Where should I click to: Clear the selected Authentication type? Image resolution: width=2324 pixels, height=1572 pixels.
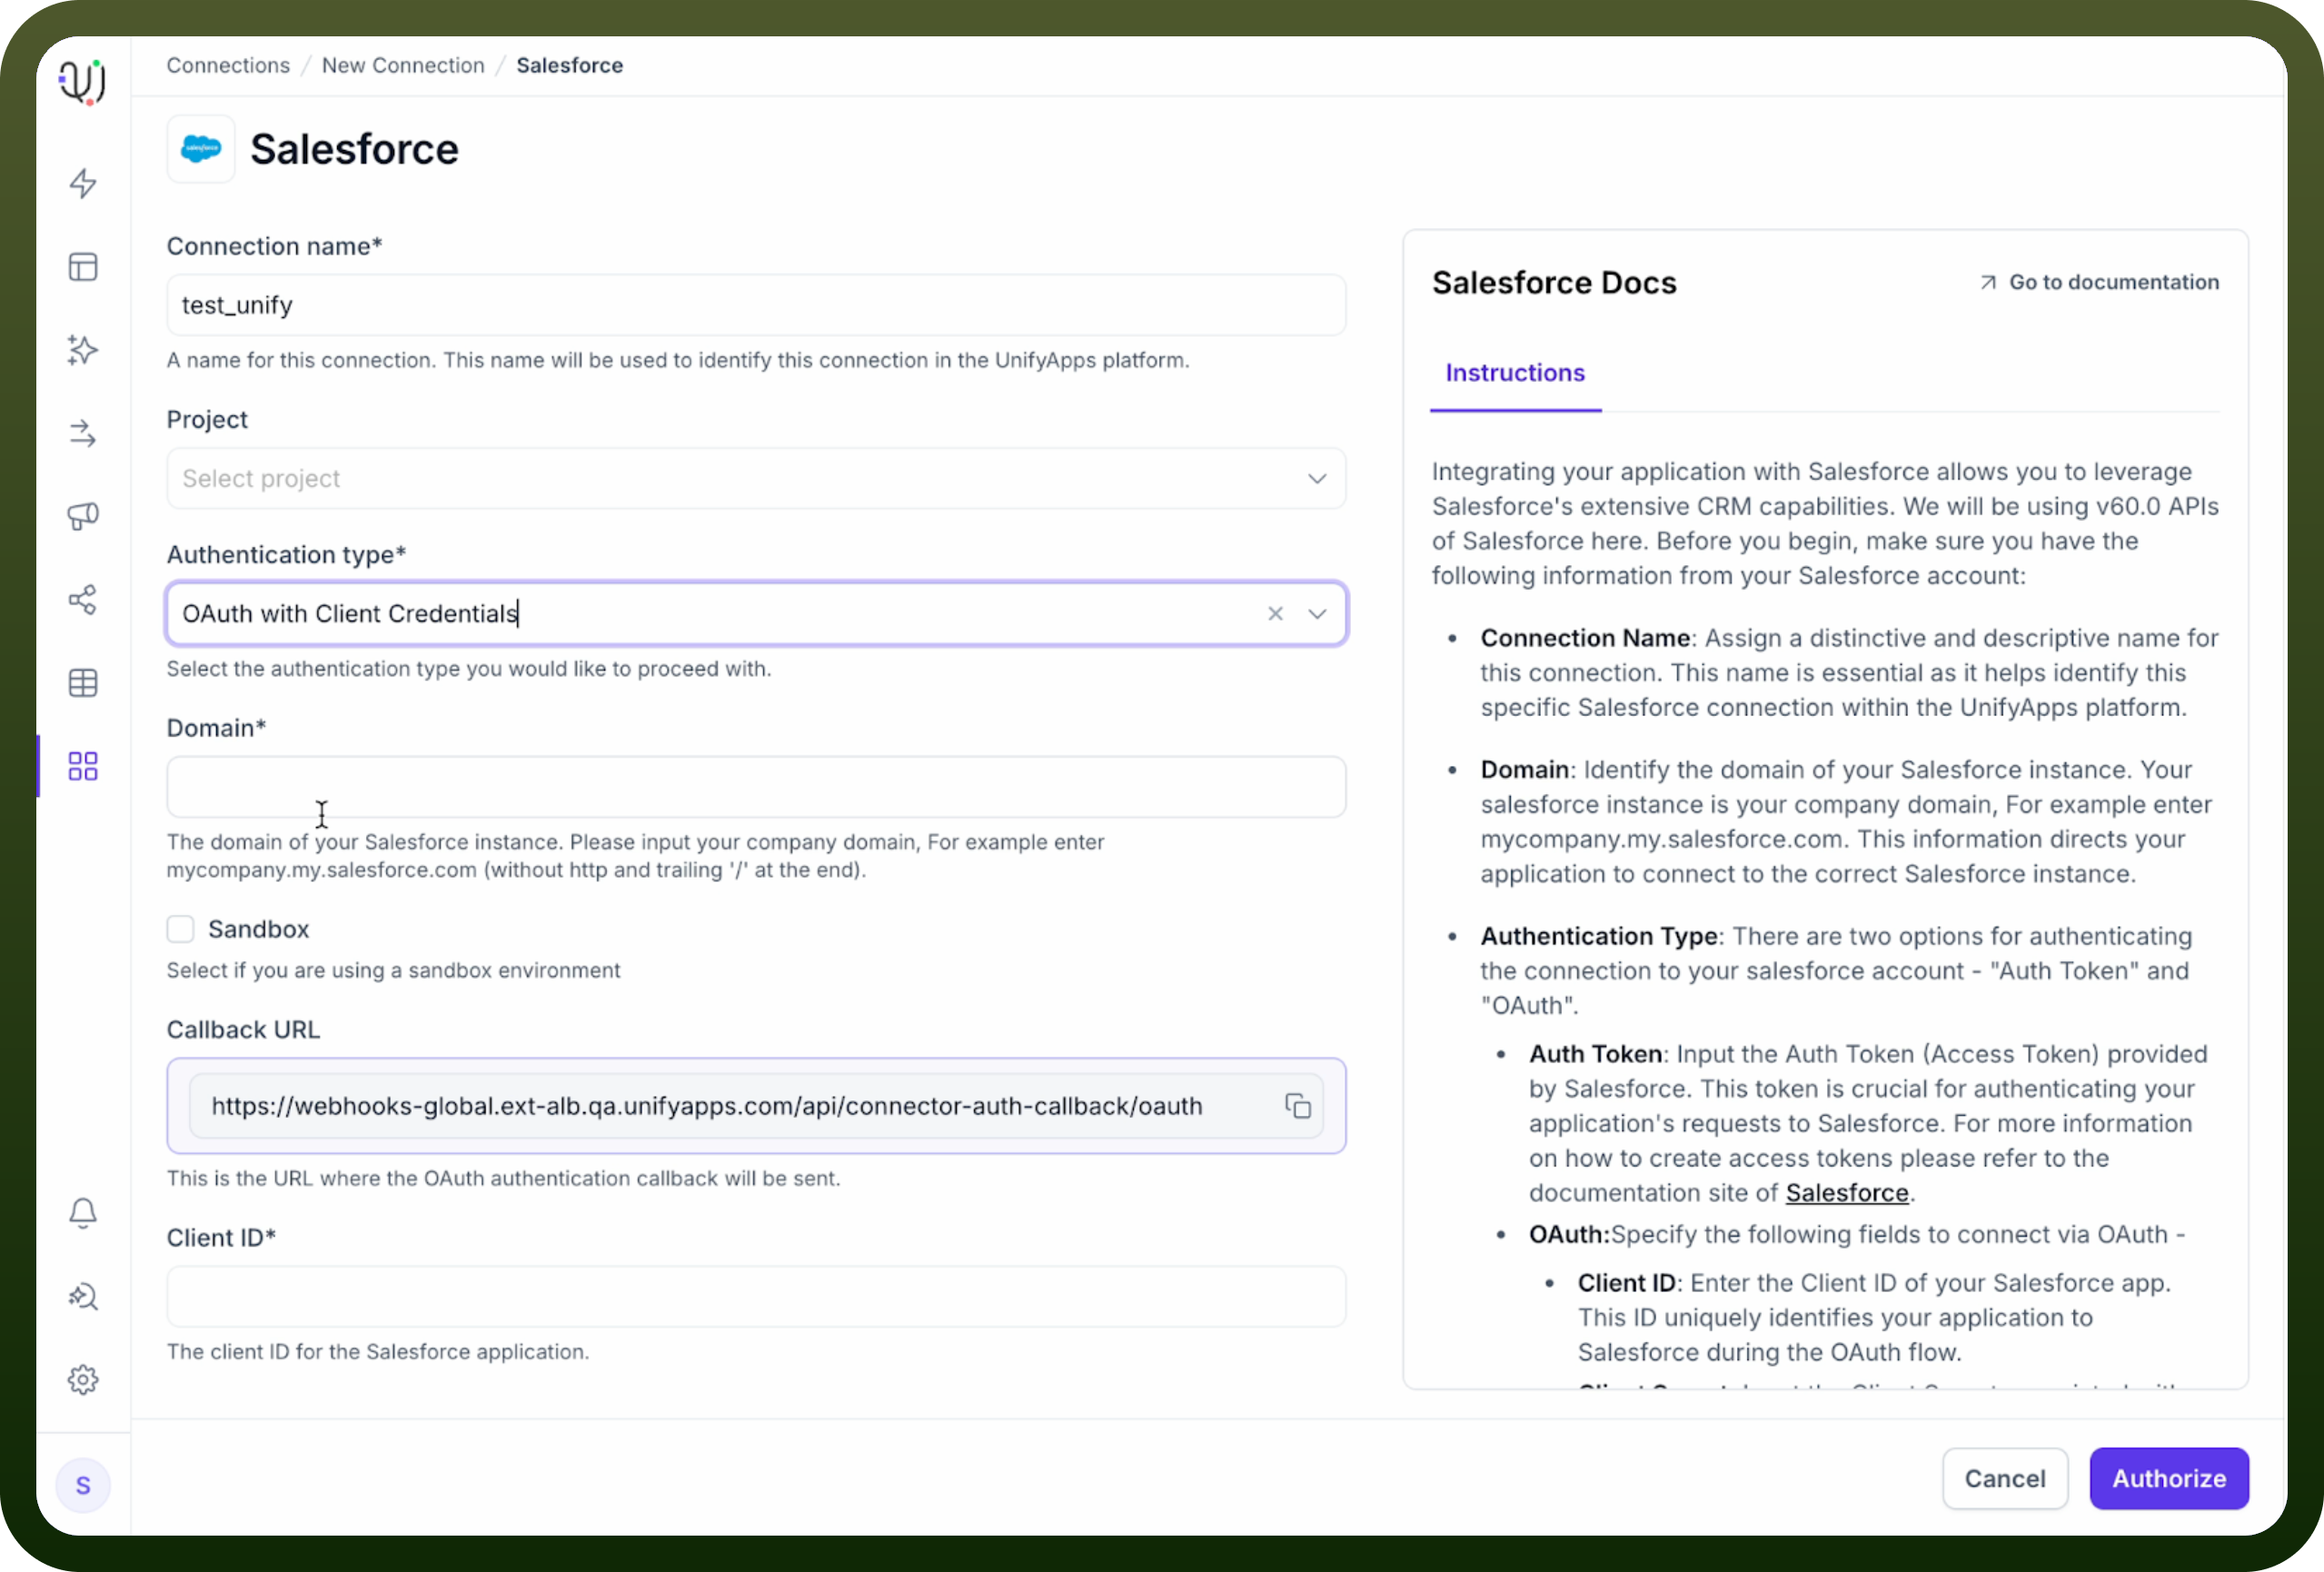[x=1275, y=614]
